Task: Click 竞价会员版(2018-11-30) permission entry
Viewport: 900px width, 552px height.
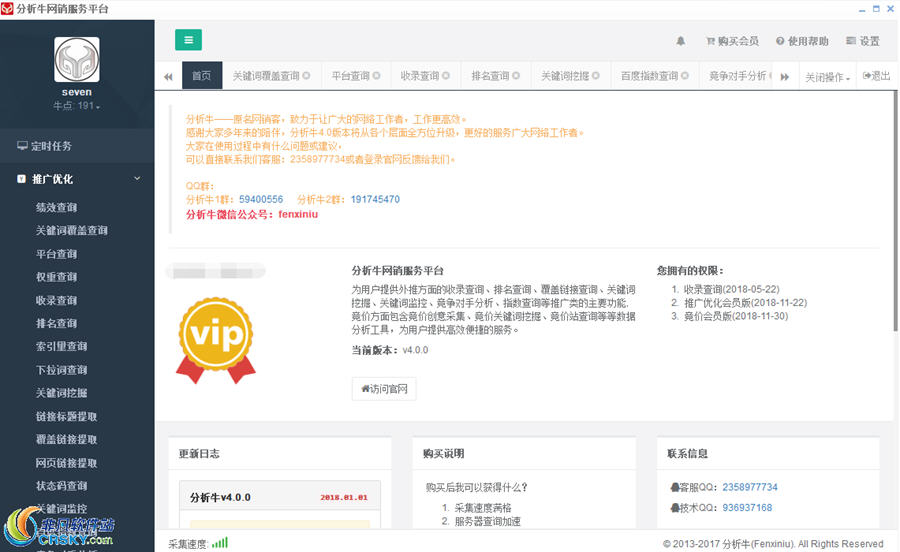Action: (x=736, y=316)
